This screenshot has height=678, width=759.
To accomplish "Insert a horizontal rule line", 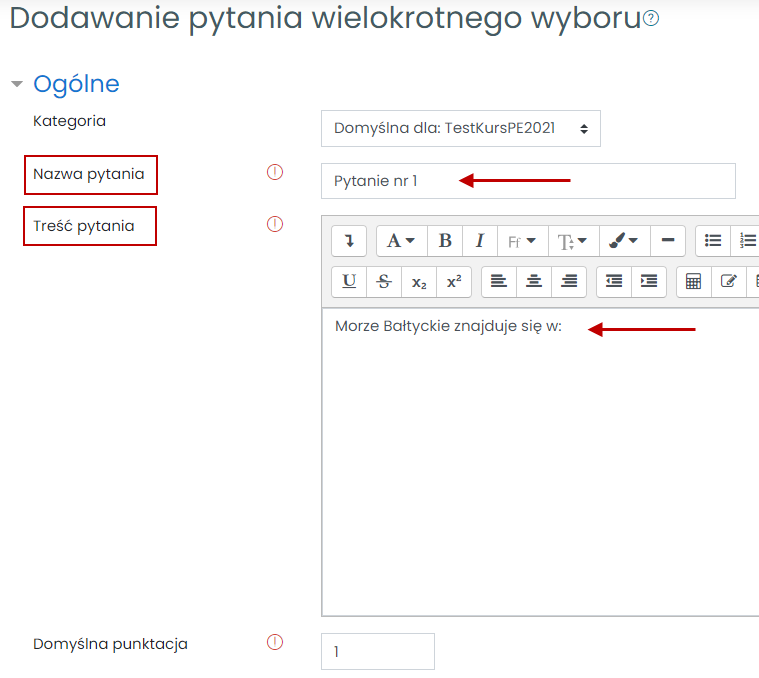I will [x=668, y=241].
